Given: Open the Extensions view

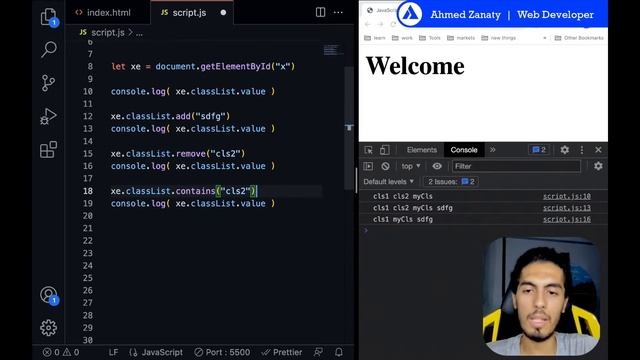Looking at the screenshot, I should point(48,149).
